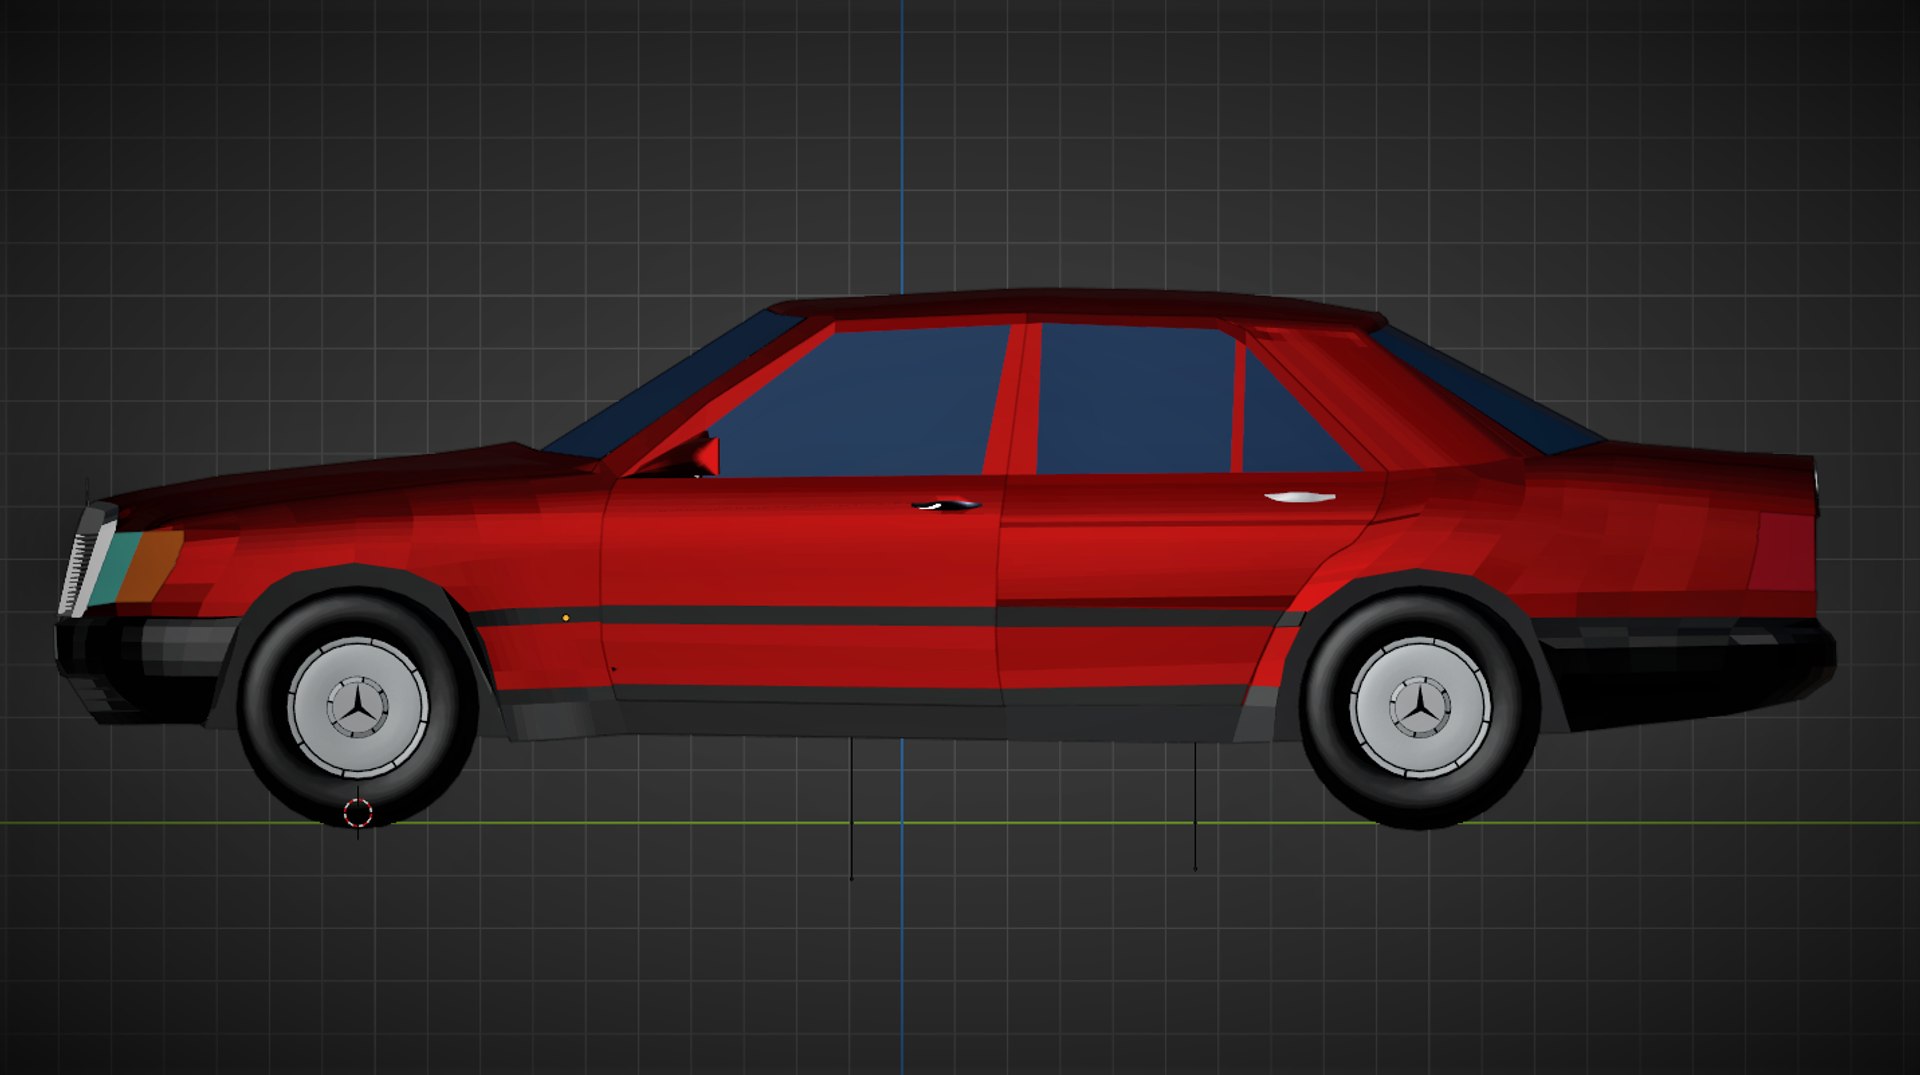Select the rear wheel Mercedes hubcap
This screenshot has height=1075, width=1920.
point(1420,707)
